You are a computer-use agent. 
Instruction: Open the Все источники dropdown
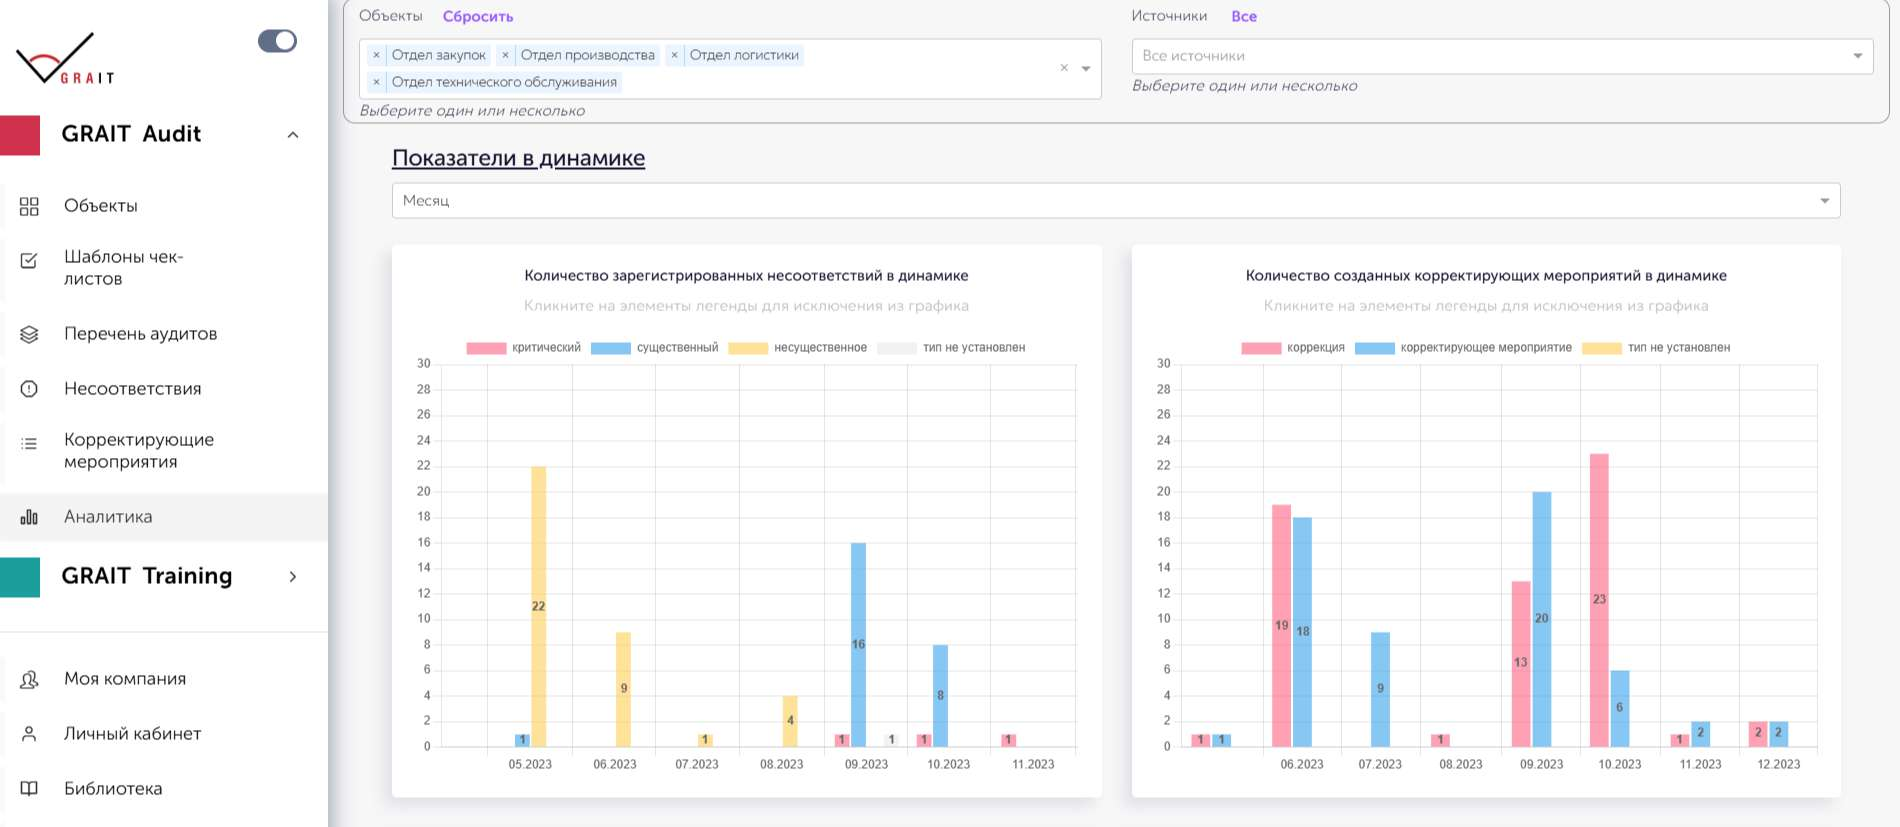click(x=1501, y=56)
